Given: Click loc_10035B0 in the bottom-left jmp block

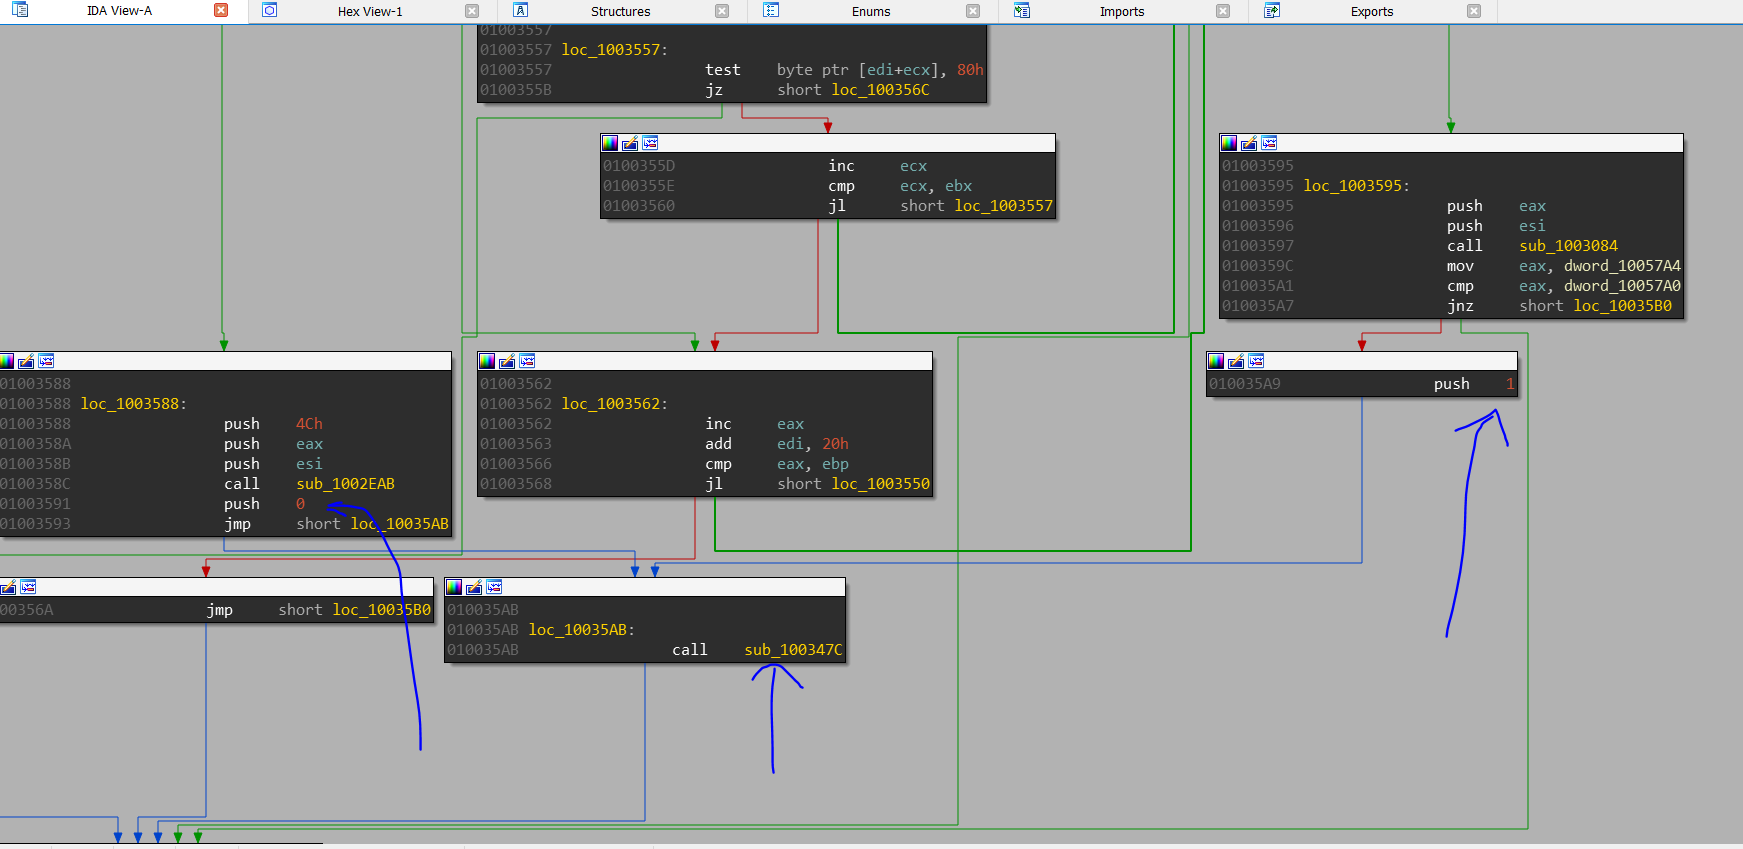Looking at the screenshot, I should (381, 610).
